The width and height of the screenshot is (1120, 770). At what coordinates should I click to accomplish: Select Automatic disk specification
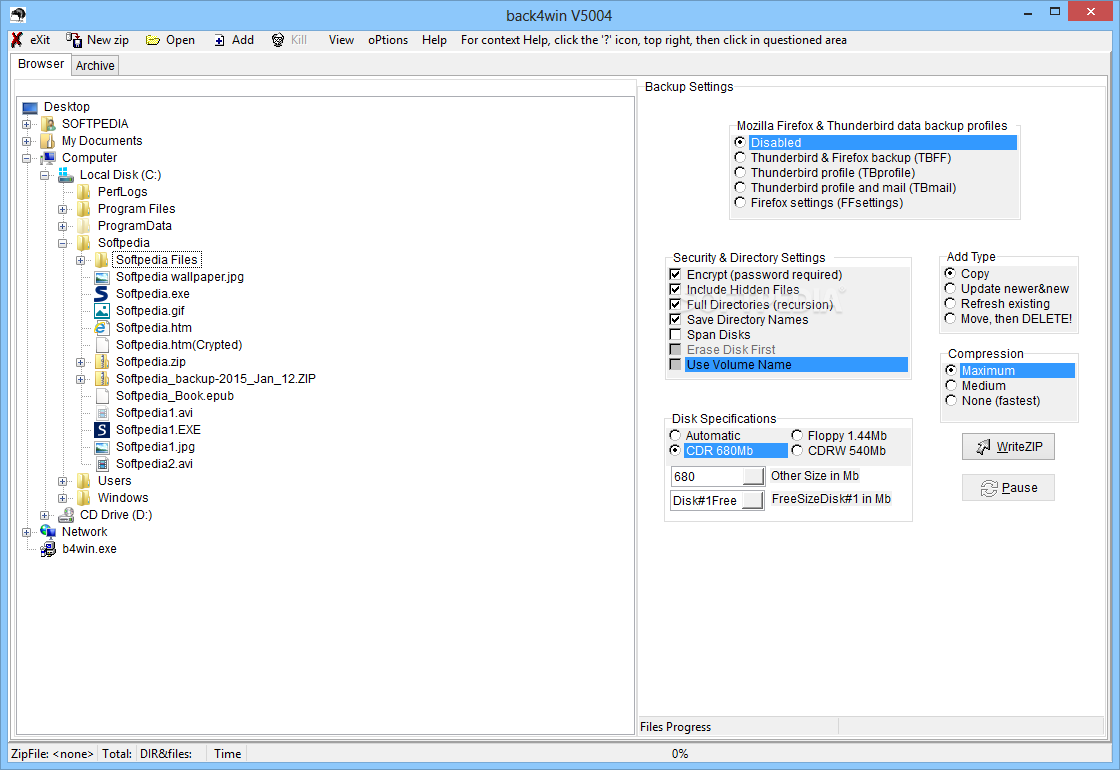pos(675,435)
